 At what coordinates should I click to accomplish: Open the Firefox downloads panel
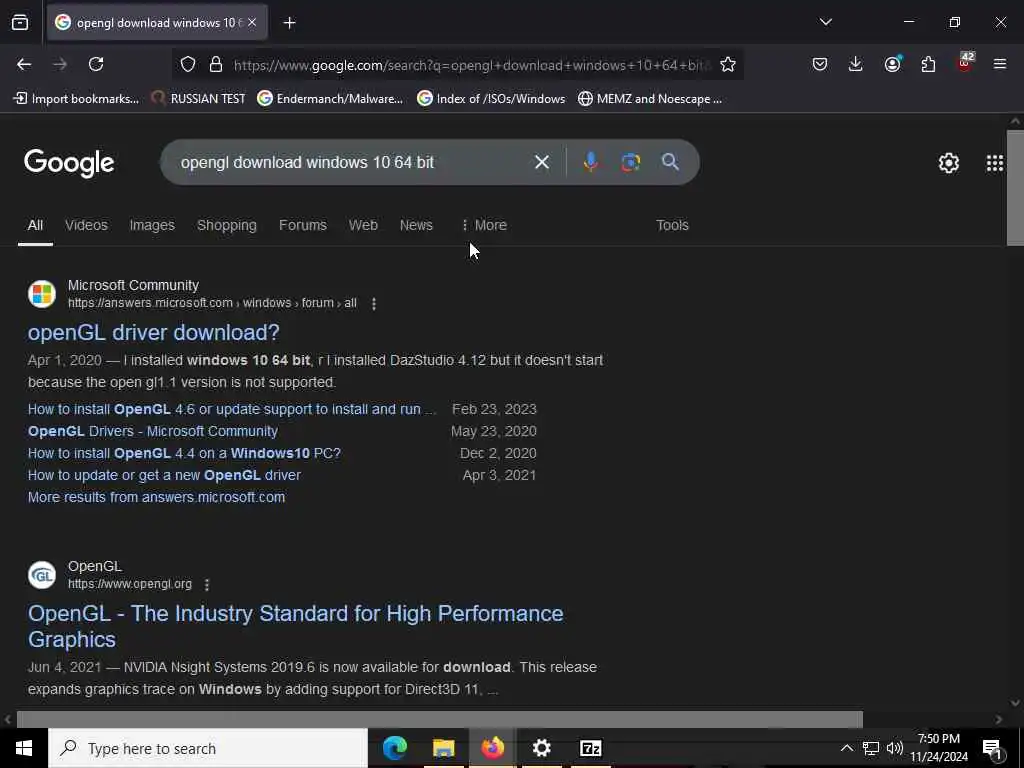[x=856, y=64]
